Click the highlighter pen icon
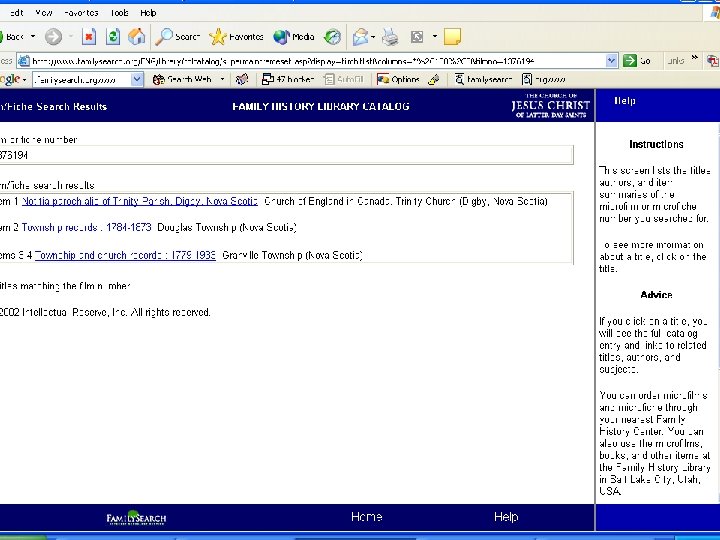 tap(433, 79)
